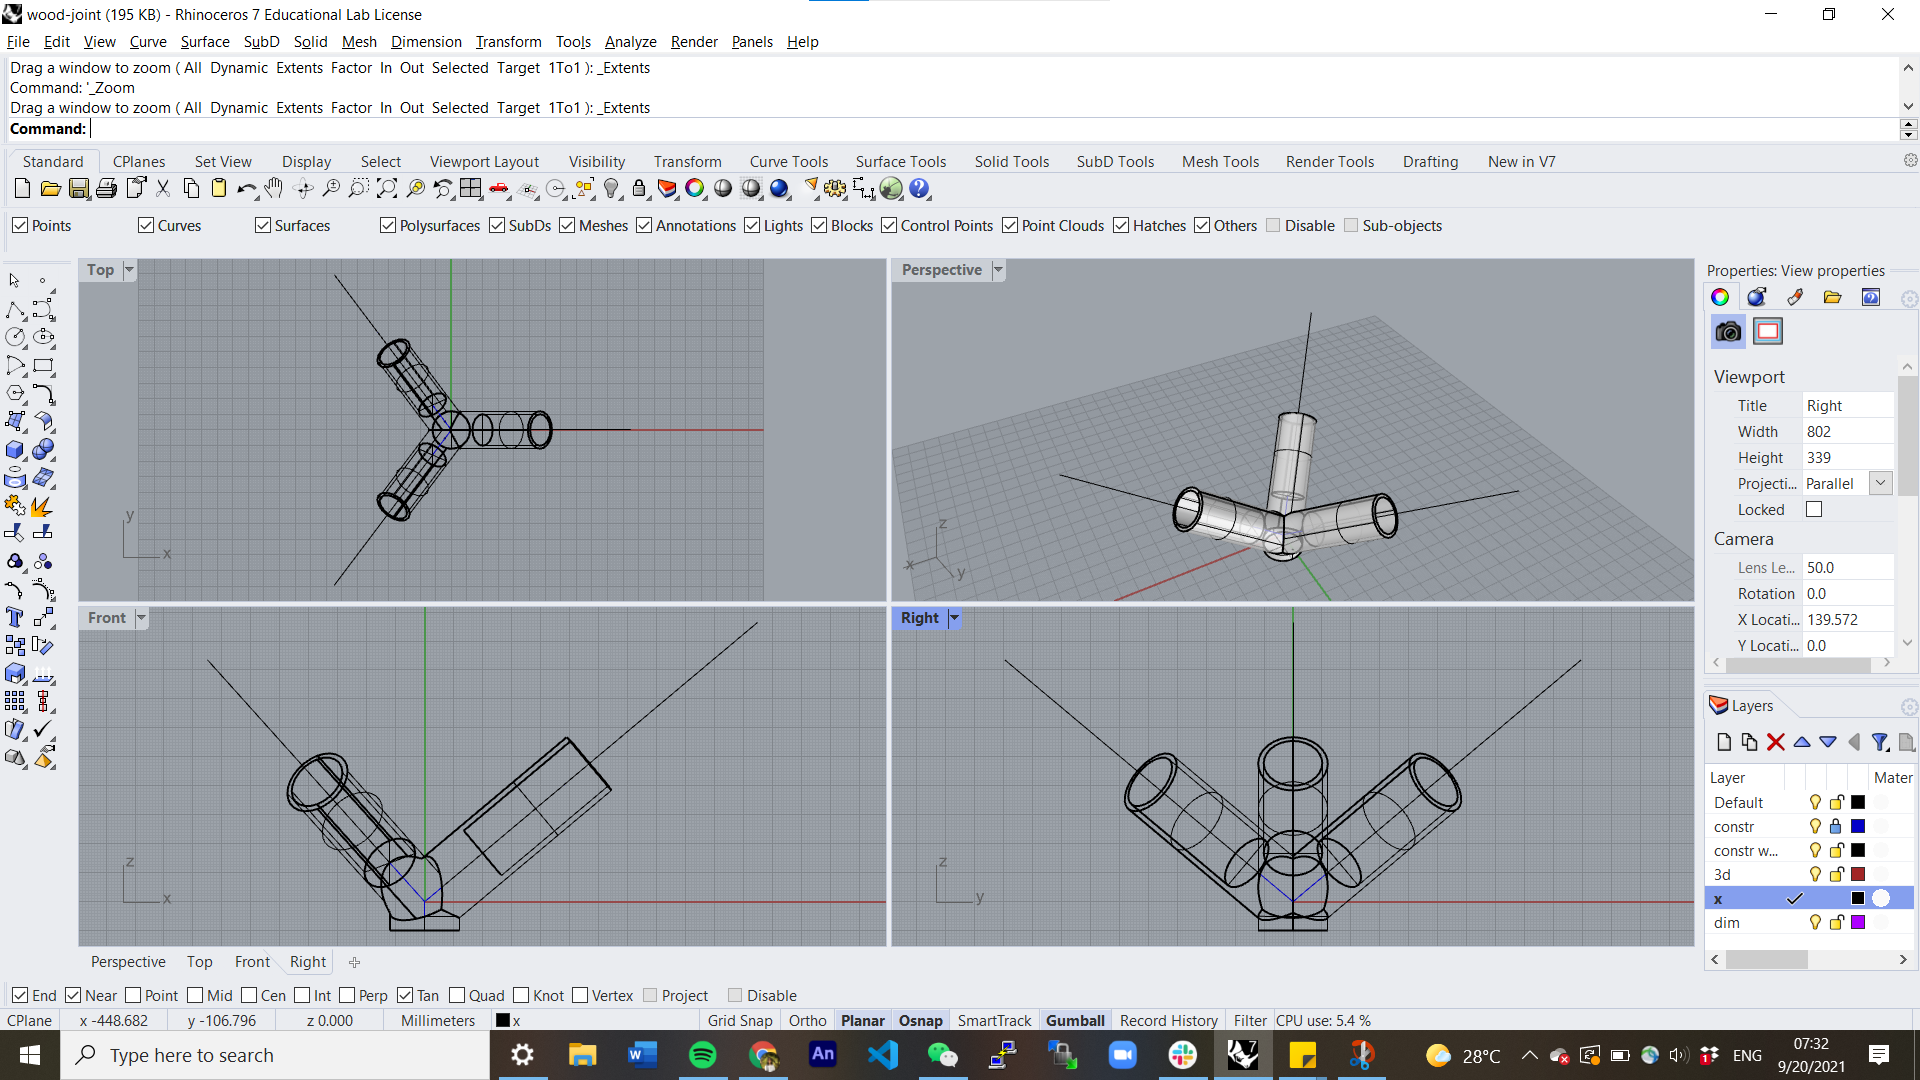Click the camera icon in Properties panel

pos(1728,332)
